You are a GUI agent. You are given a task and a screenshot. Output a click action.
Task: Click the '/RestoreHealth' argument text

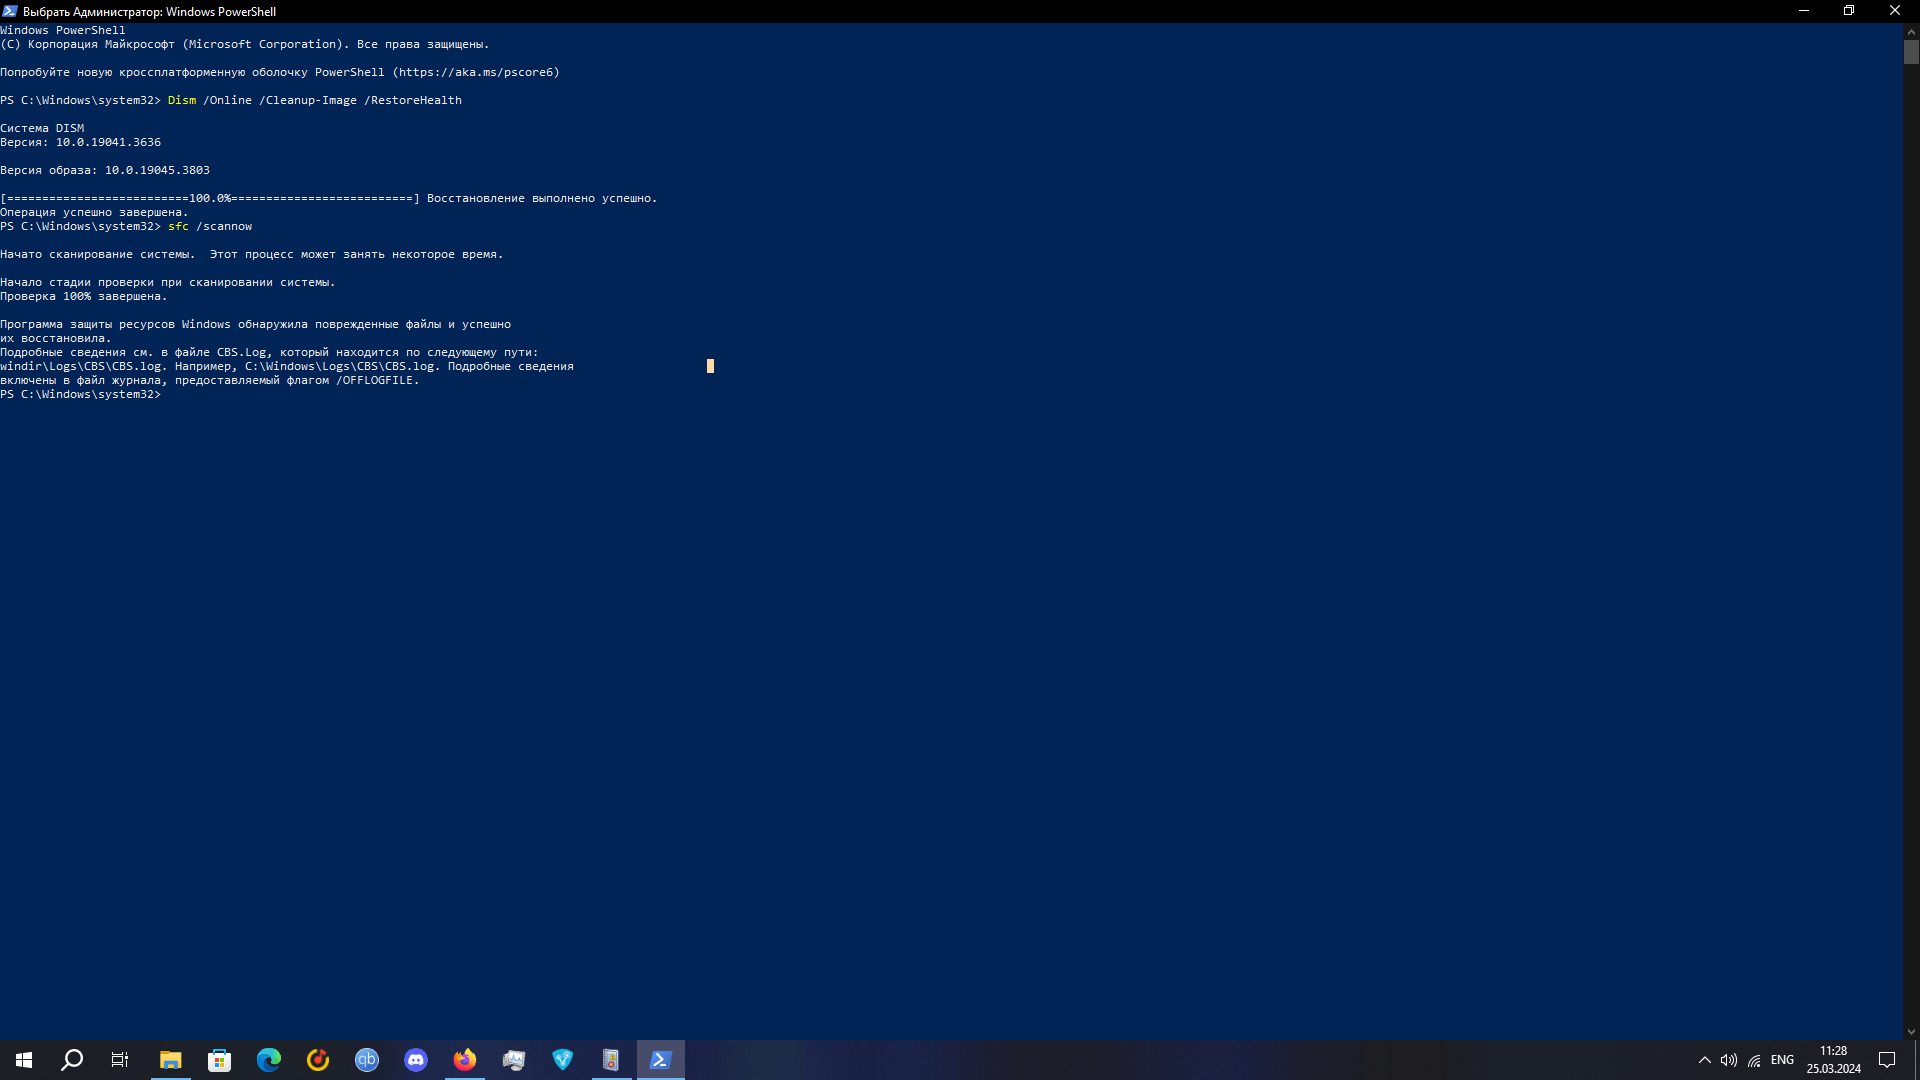point(413,100)
